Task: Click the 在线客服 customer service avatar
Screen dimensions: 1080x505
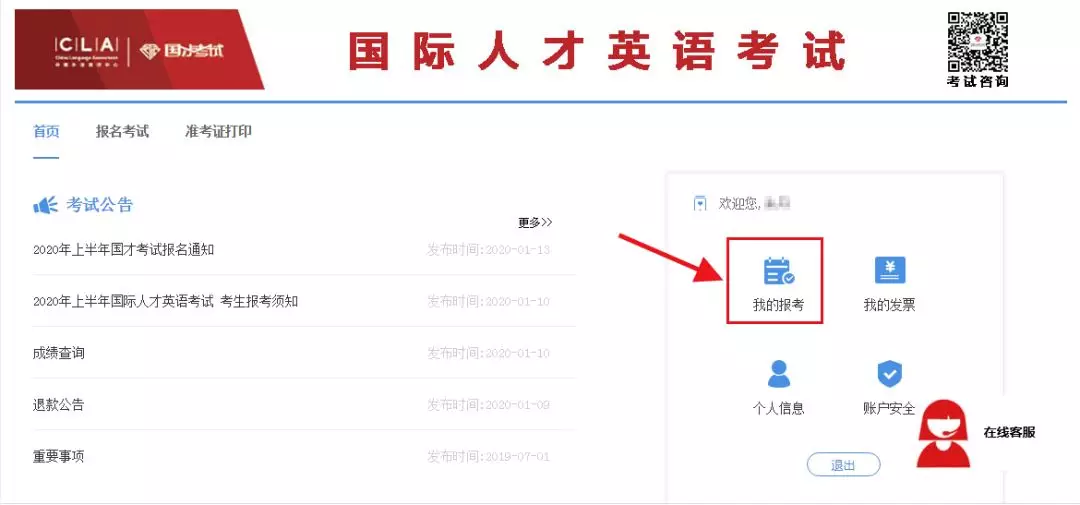Action: click(942, 433)
